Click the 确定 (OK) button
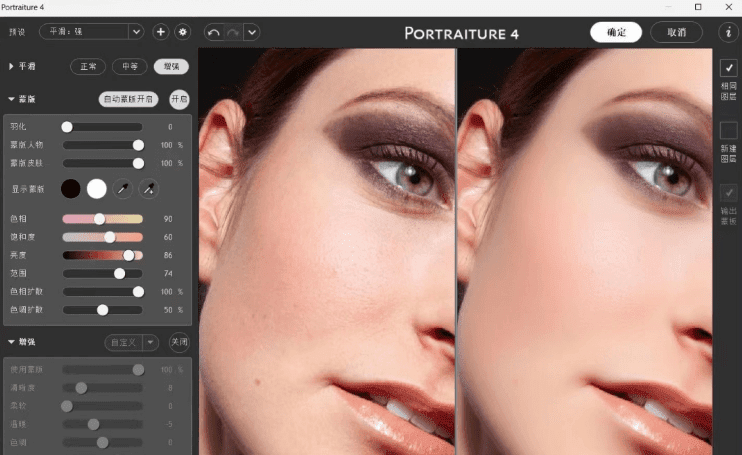This screenshot has height=455, width=742. click(x=616, y=32)
